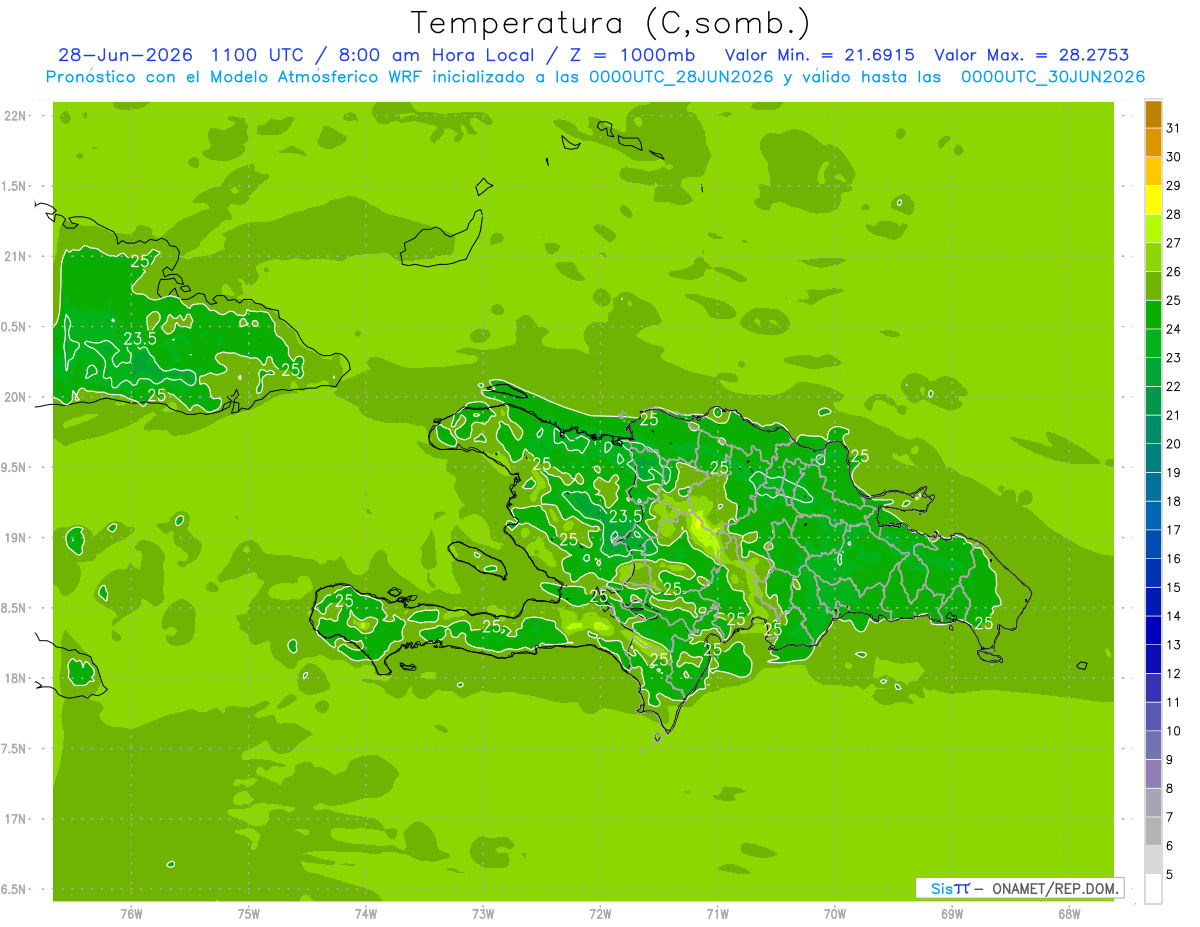Click the legend swatch between 25 and 26
Screen dimensions: 1200x927
pos(1153,285)
